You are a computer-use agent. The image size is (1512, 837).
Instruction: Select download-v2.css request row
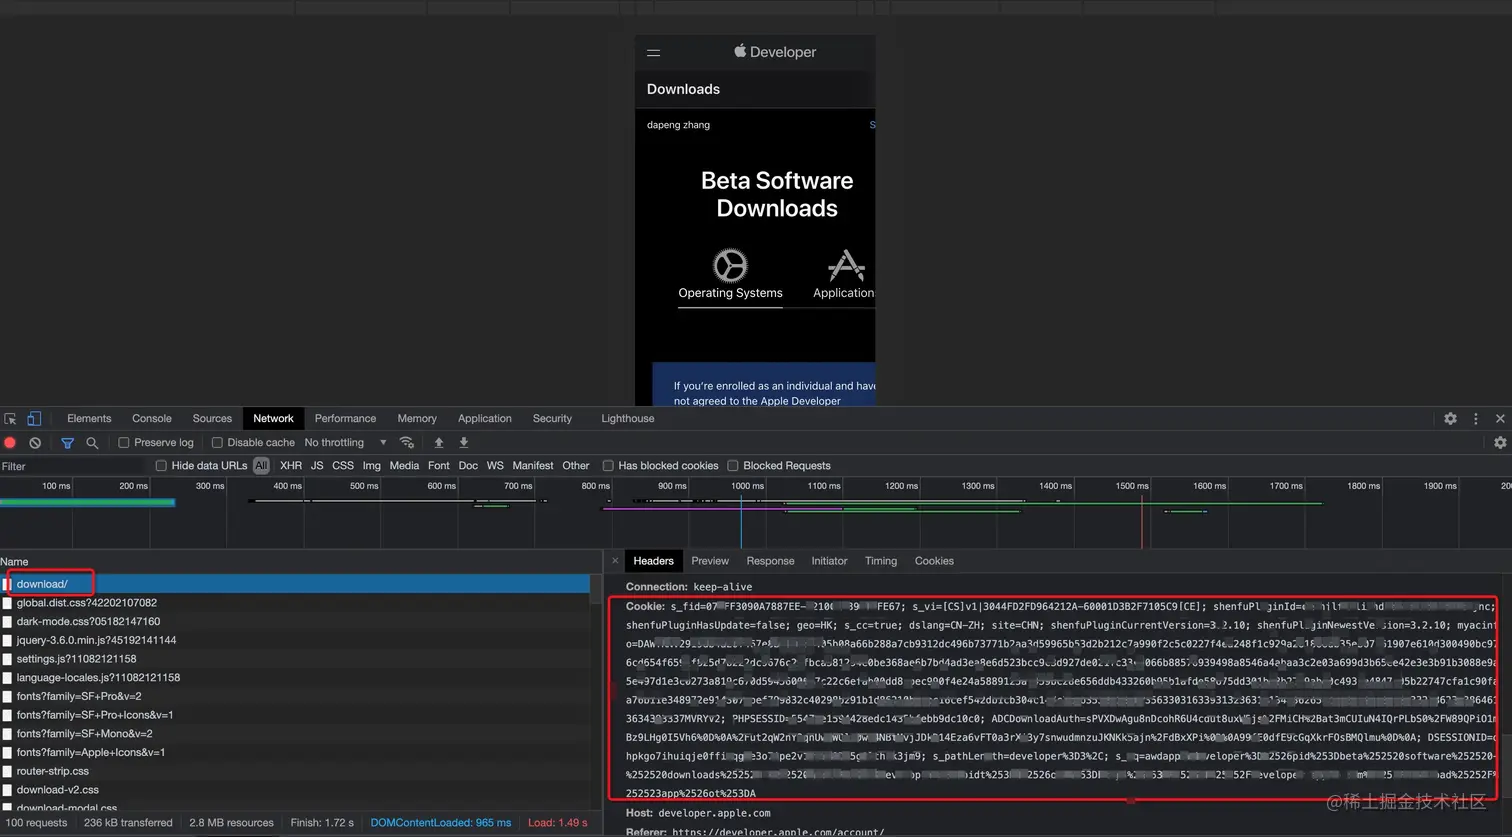[295, 790]
